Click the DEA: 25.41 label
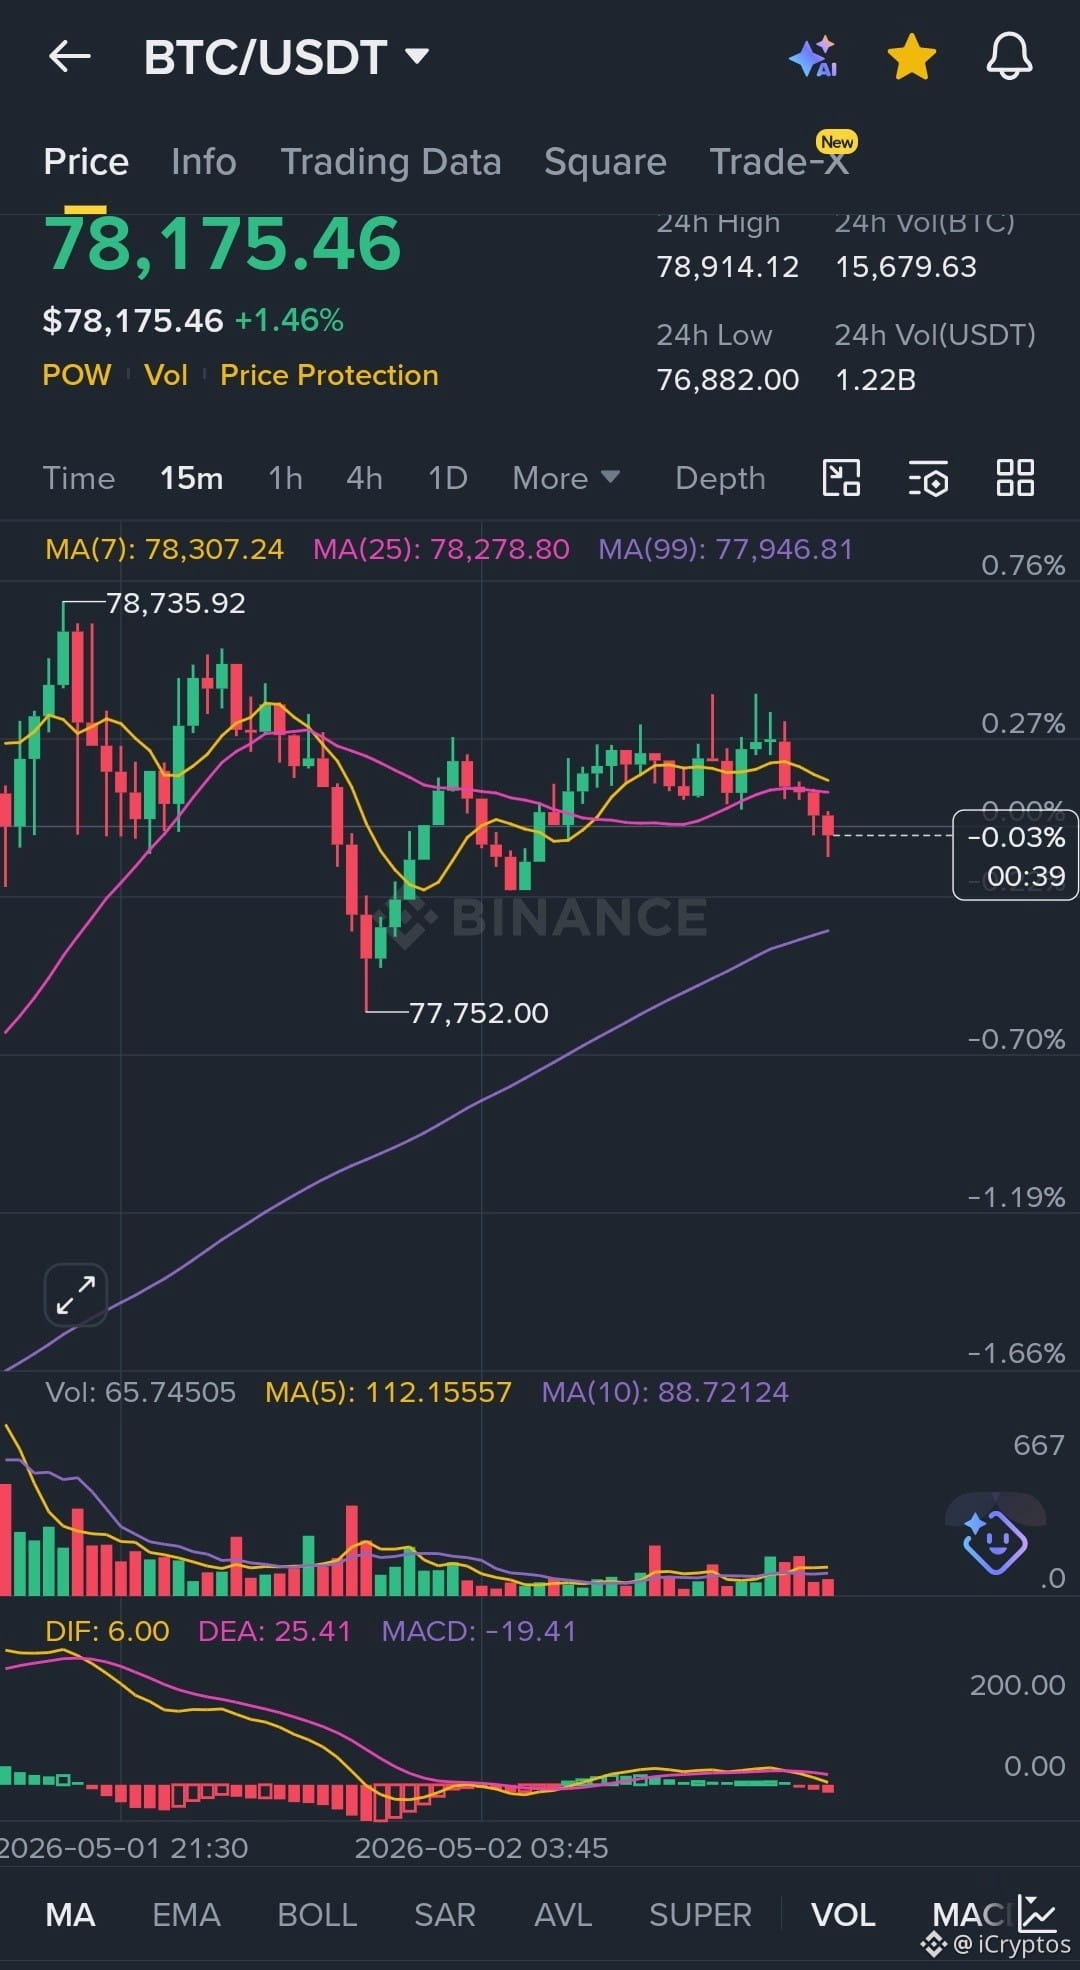Viewport: 1080px width, 1970px height. (275, 1631)
